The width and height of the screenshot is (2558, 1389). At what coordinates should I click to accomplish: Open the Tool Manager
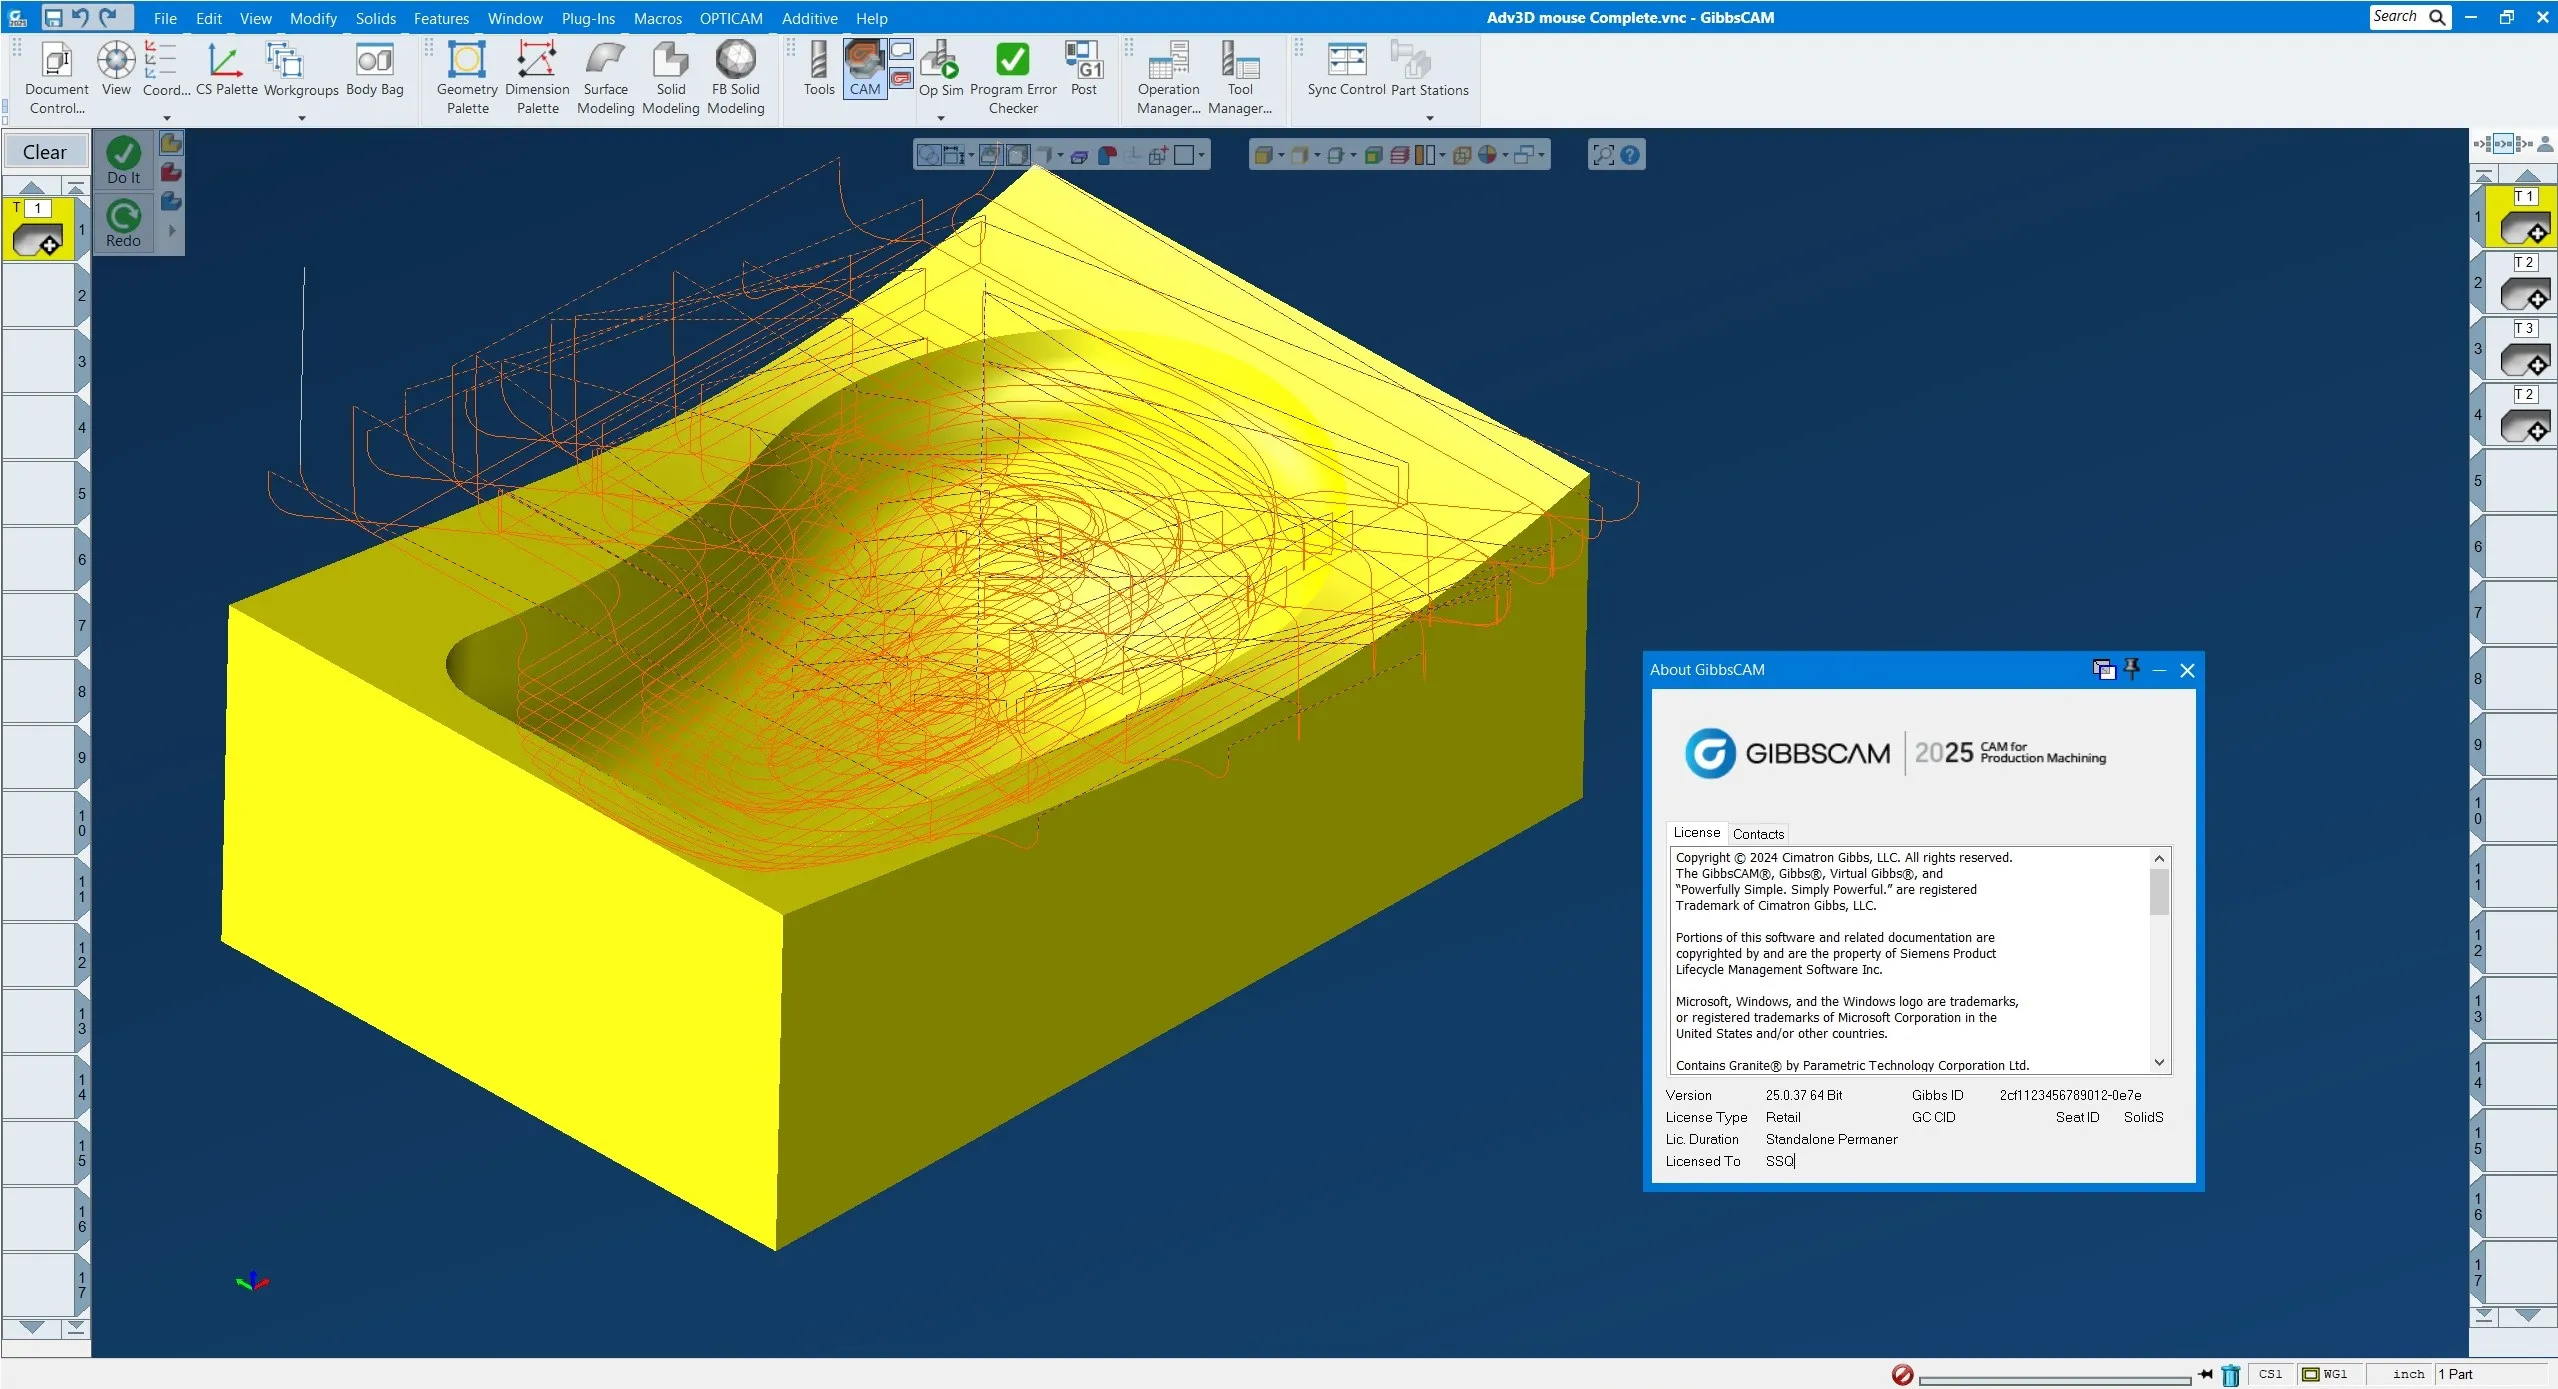(1240, 78)
